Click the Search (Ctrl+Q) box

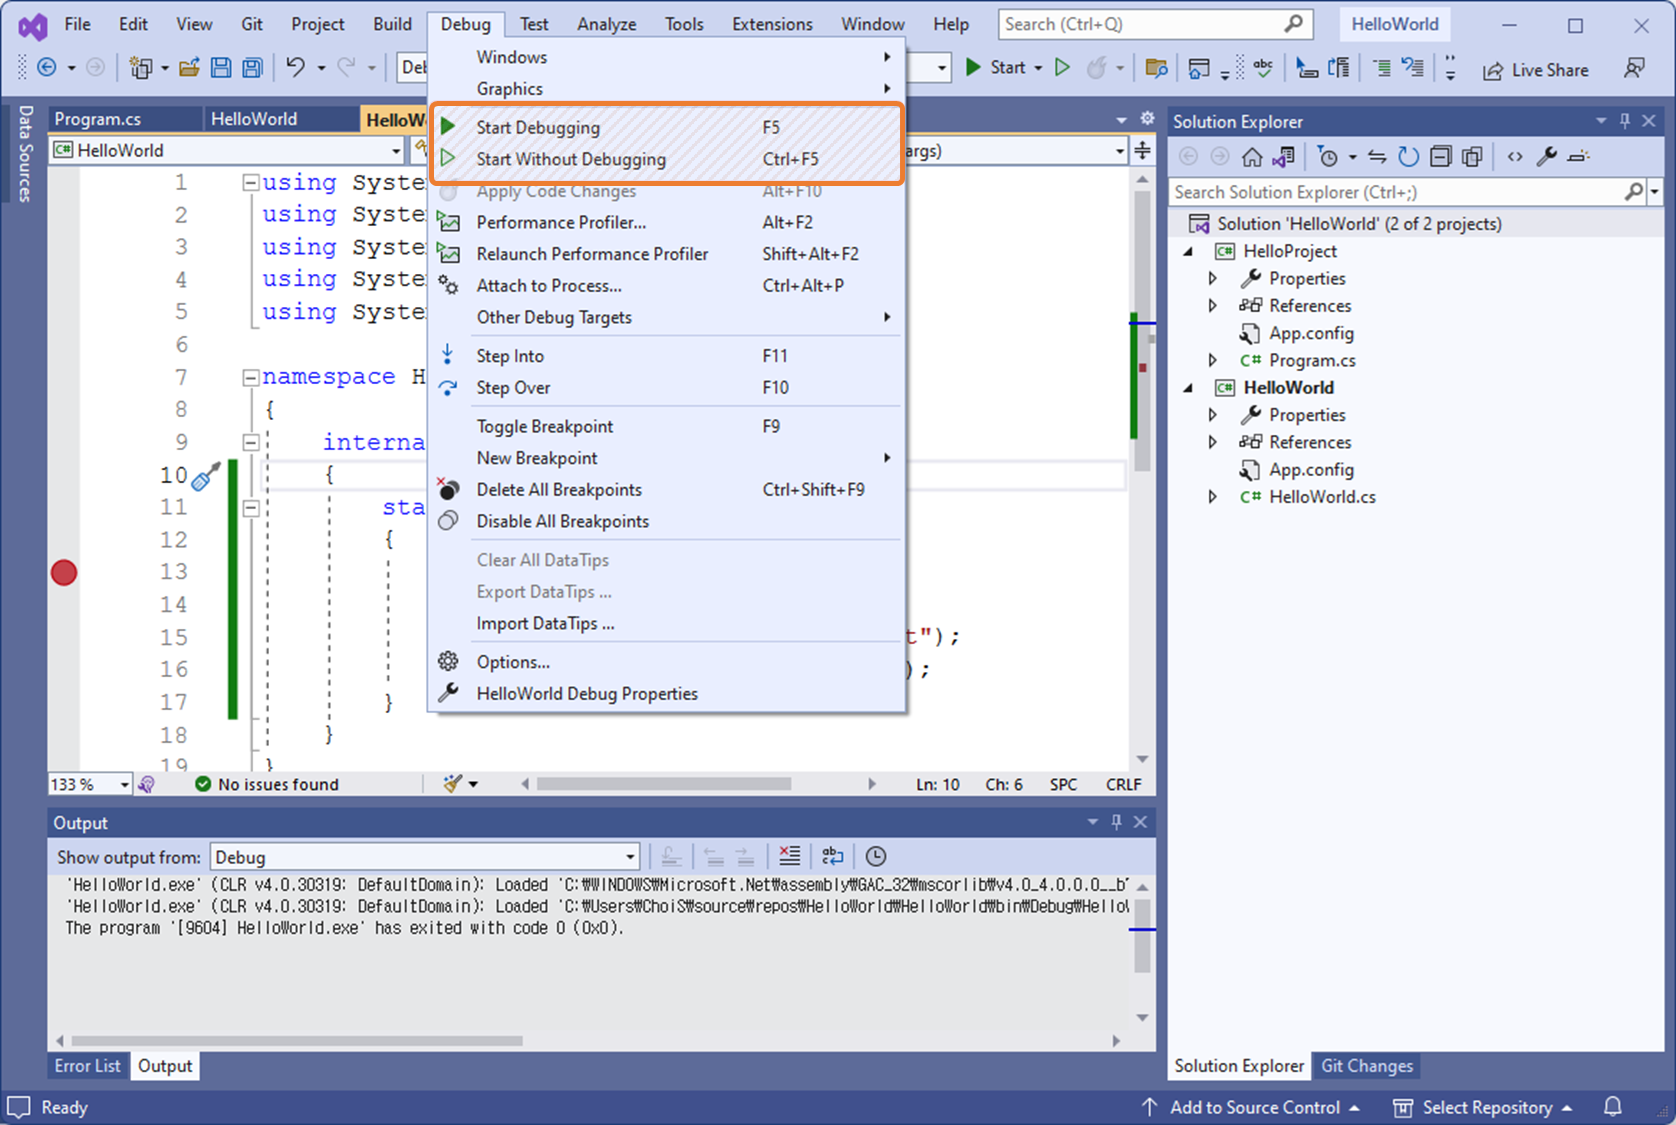pos(1154,24)
